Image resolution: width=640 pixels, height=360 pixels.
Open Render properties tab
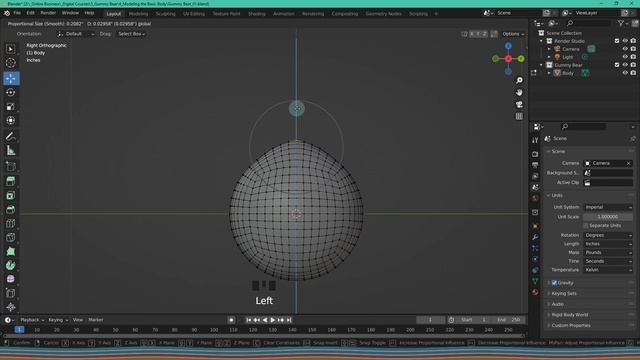535,154
